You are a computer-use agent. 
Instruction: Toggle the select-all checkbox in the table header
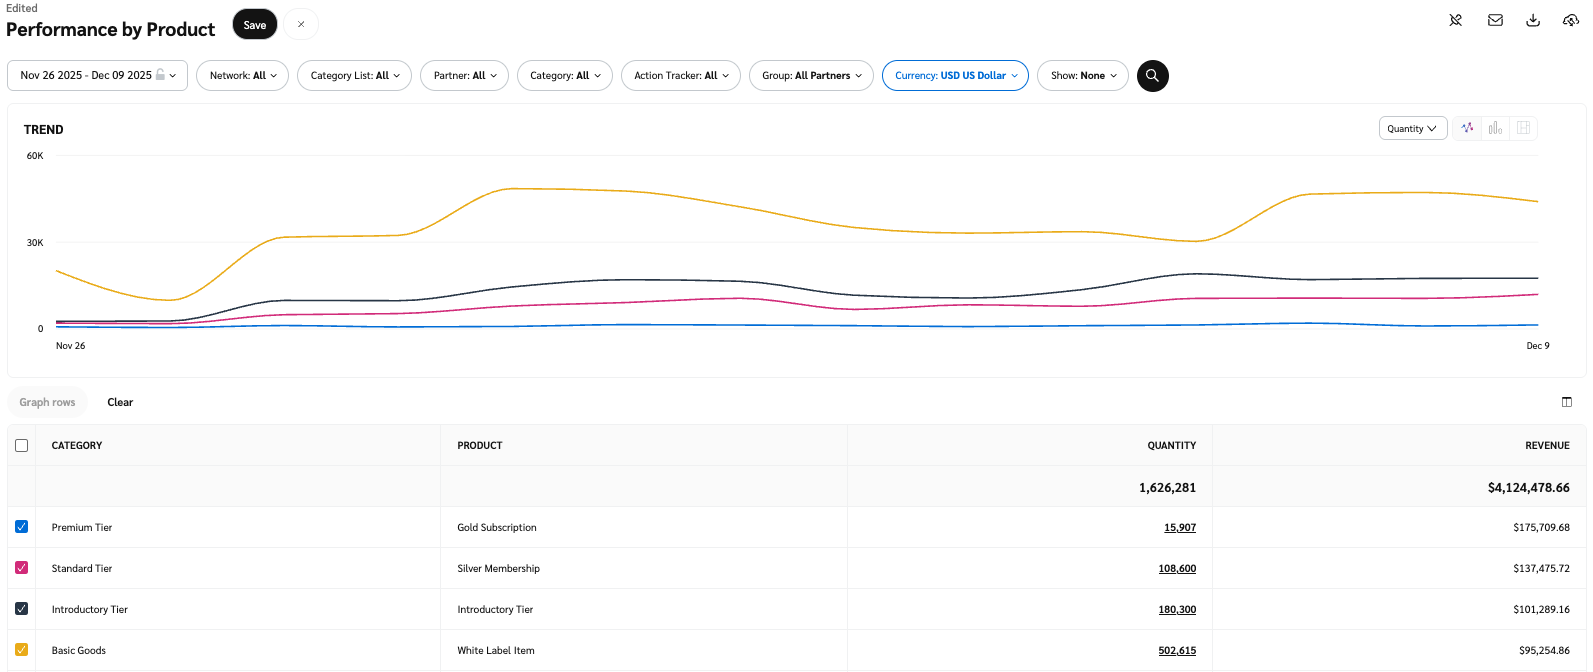coord(22,446)
